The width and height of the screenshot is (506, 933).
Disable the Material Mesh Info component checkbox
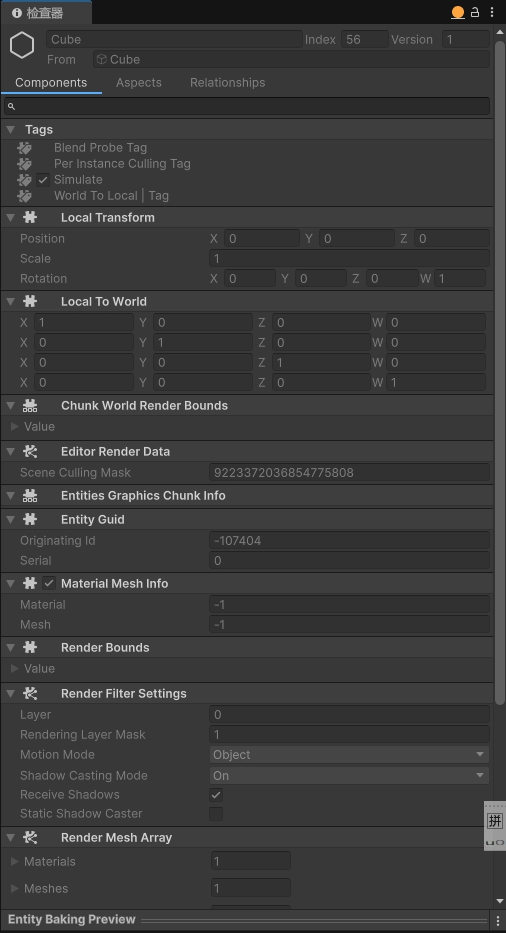pos(49,584)
